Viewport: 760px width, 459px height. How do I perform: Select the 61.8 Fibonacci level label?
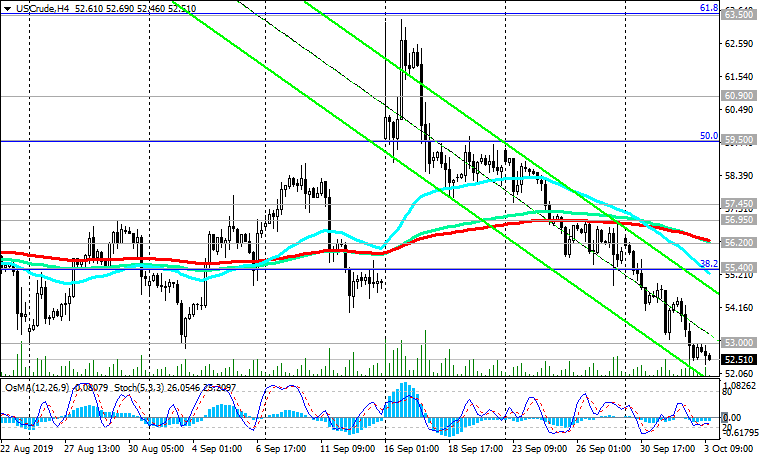tap(709, 8)
